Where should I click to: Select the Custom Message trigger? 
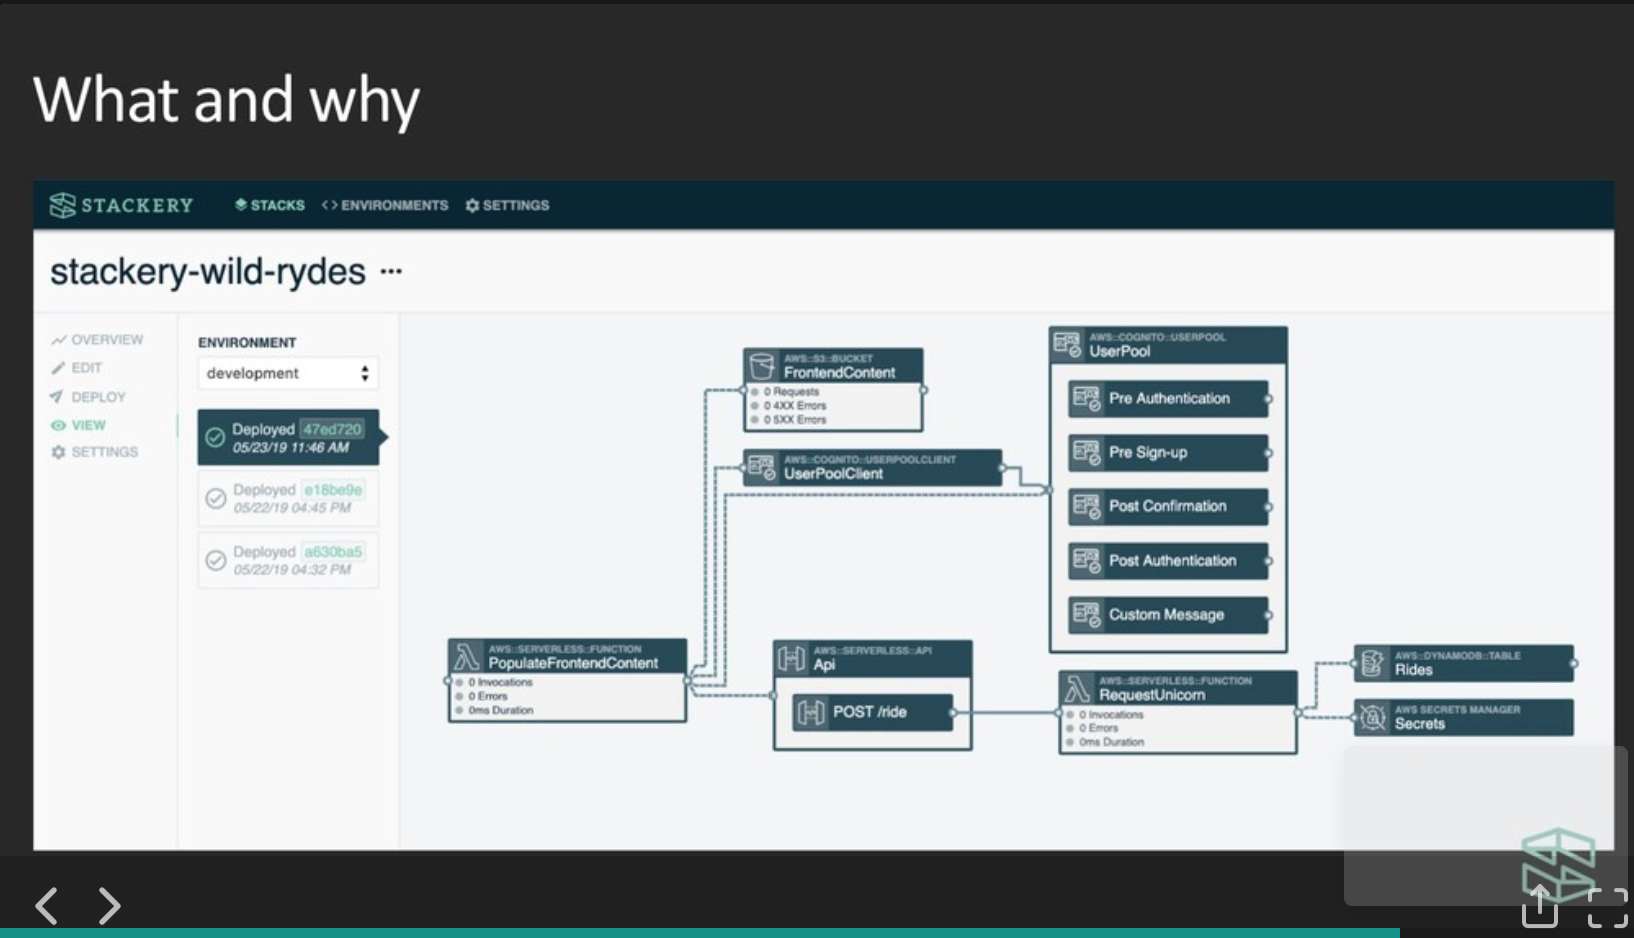pyautogui.click(x=1168, y=614)
